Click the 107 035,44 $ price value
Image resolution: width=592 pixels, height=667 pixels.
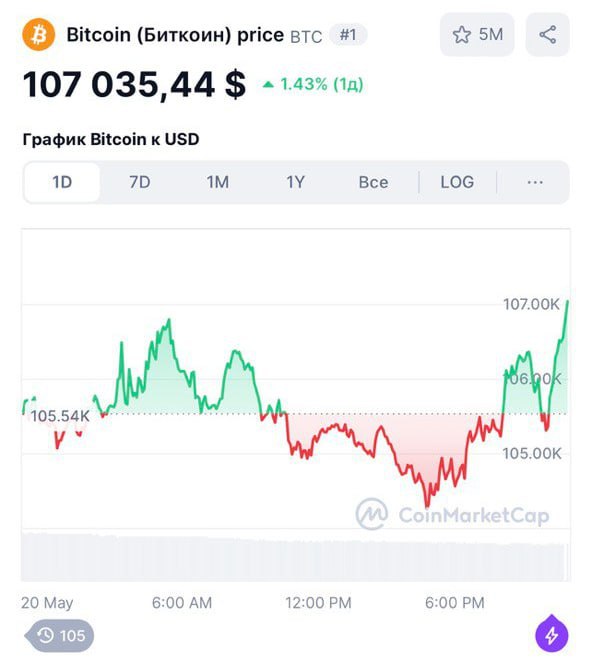pos(134,84)
